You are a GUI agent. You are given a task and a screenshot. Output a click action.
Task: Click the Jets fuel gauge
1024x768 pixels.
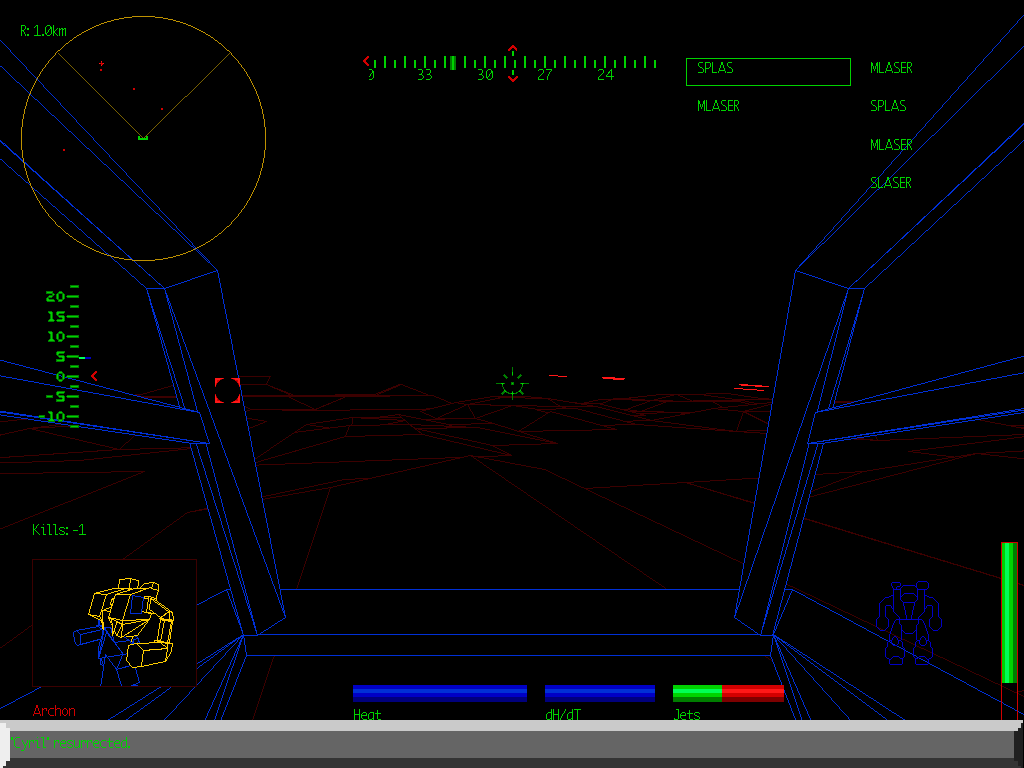727,692
